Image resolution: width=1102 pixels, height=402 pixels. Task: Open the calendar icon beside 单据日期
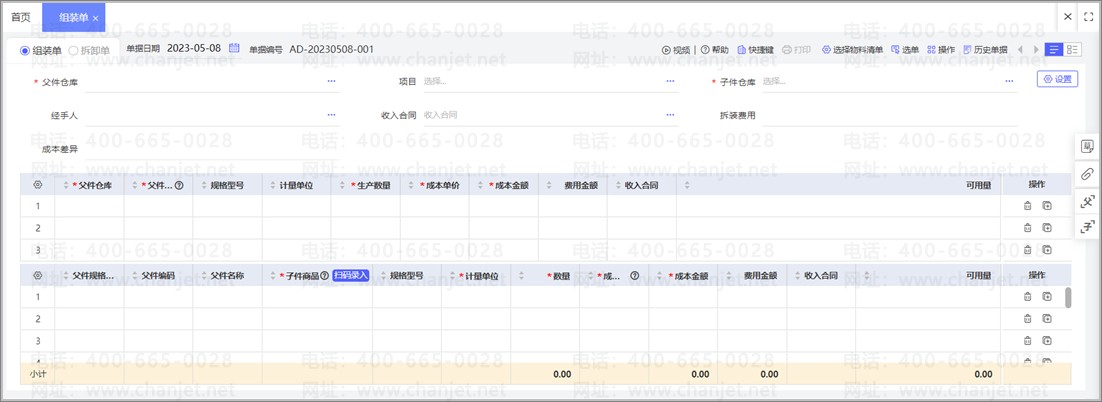pyautogui.click(x=235, y=49)
